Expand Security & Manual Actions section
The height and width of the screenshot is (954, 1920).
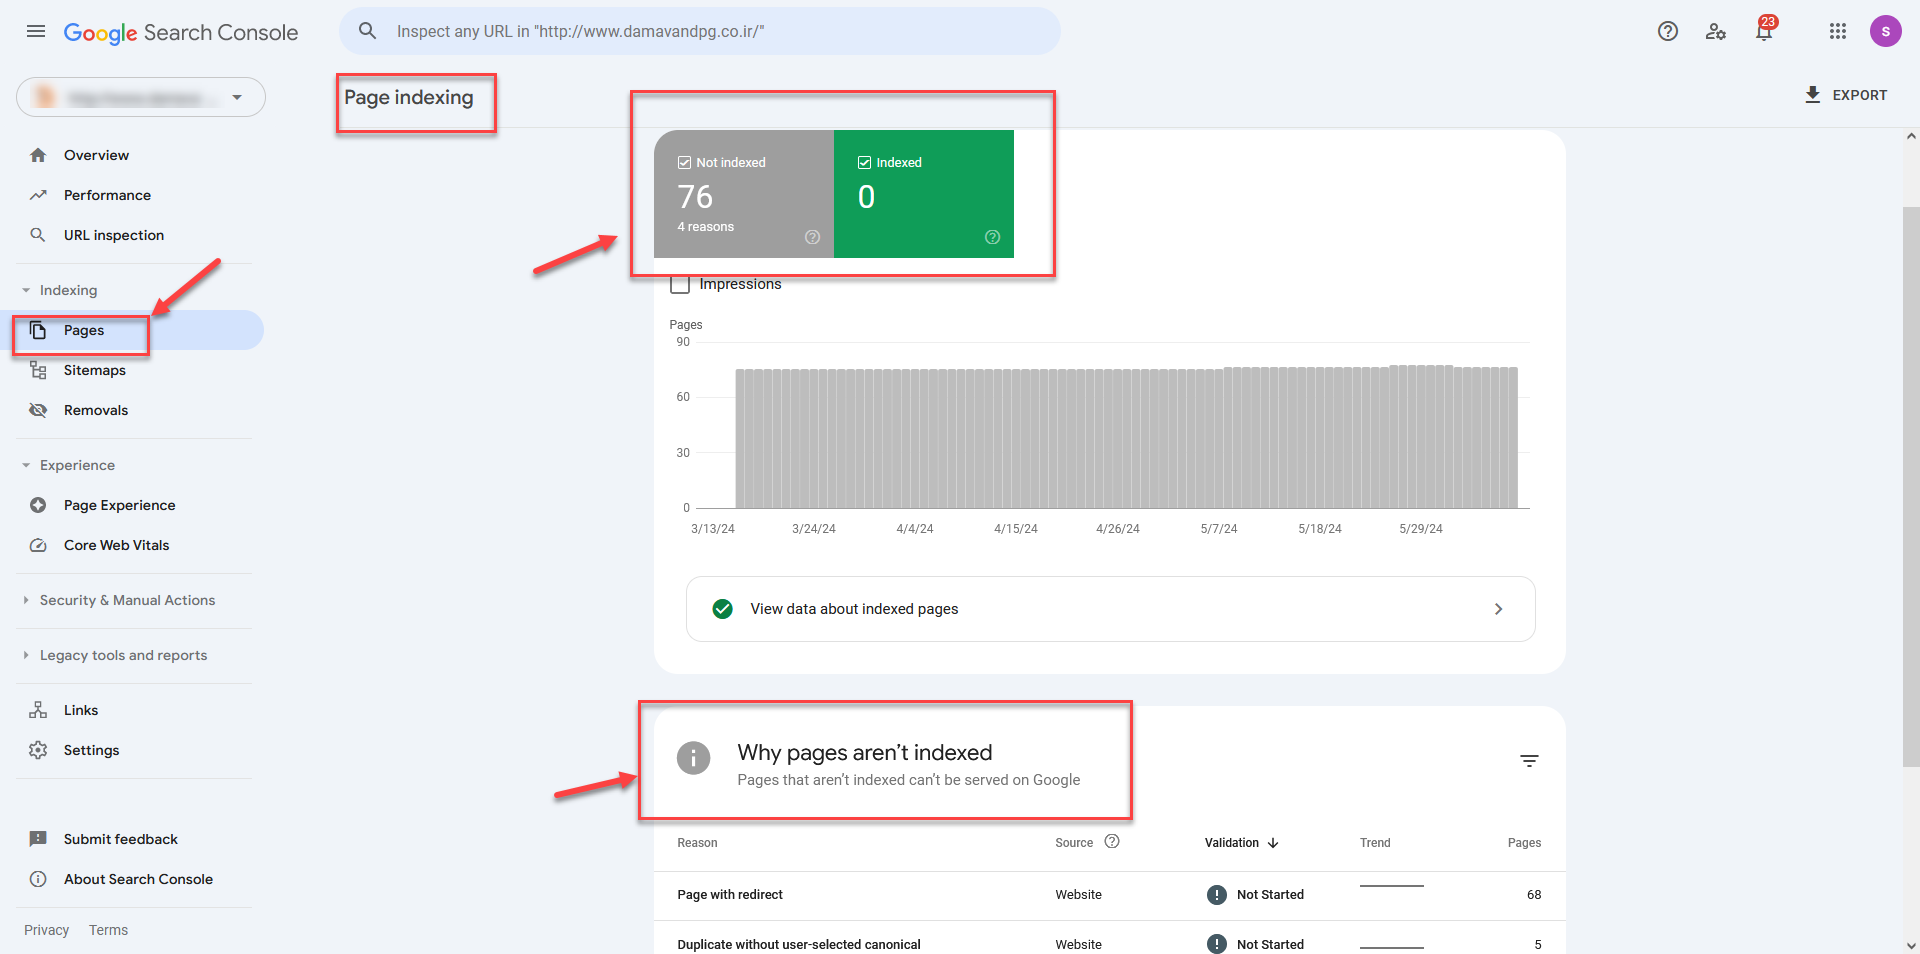coord(127,600)
